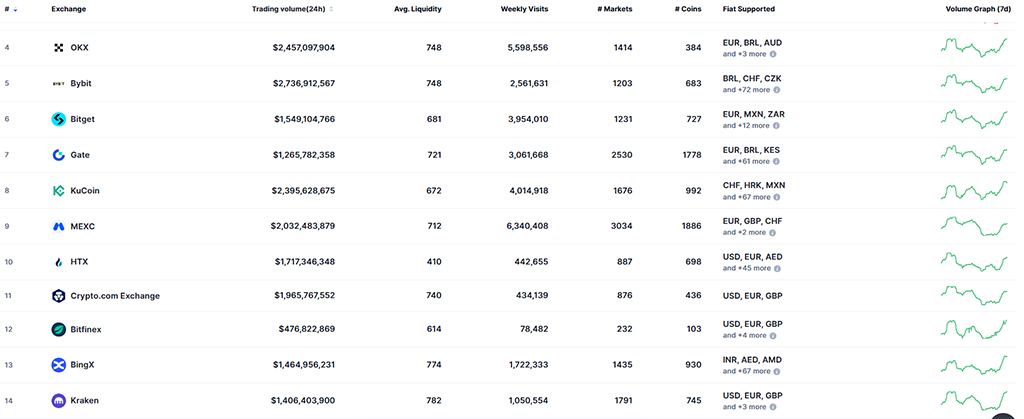Viewport: 1024px width, 419px height.
Task: Open the Bitget logo icon
Action: point(58,119)
